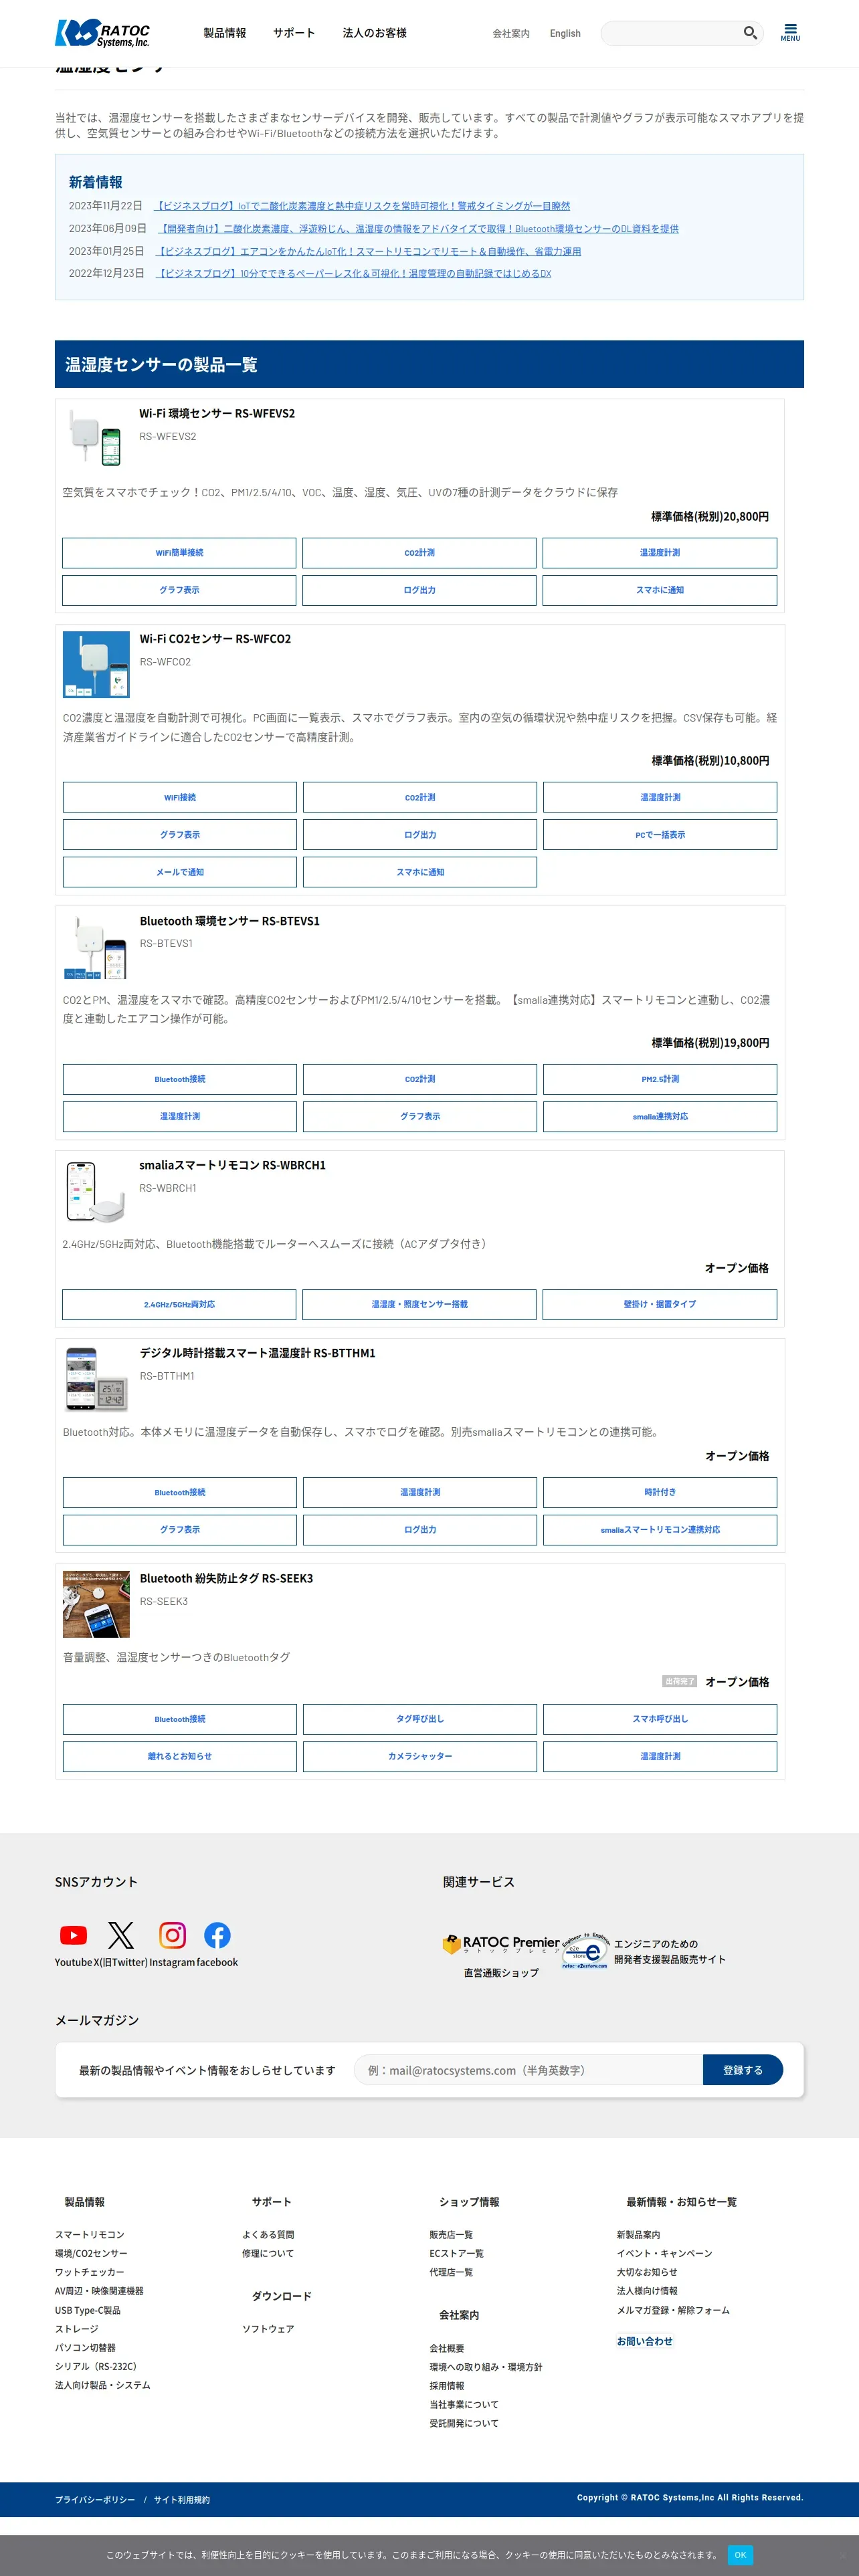Click the search magnifier icon
859x2576 pixels.
(x=749, y=33)
